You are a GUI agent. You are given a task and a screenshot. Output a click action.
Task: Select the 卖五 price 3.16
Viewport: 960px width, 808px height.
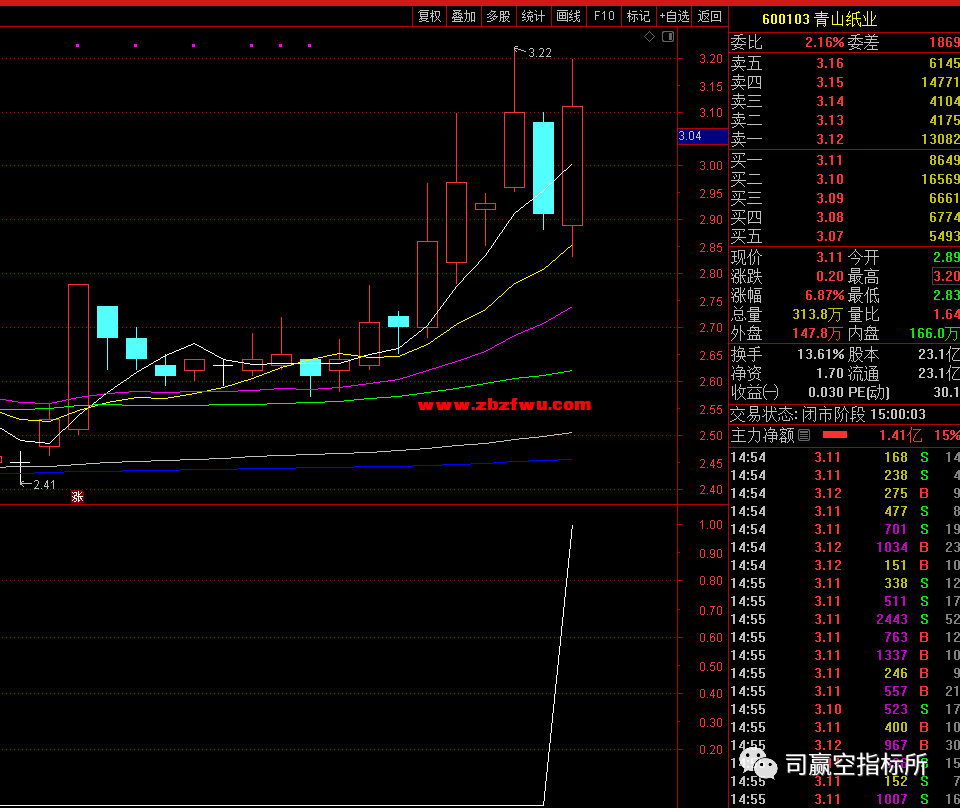click(x=830, y=63)
